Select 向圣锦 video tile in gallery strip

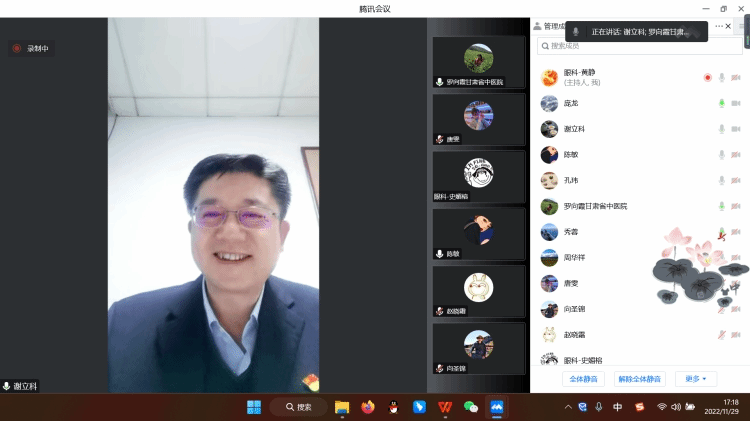(479, 349)
